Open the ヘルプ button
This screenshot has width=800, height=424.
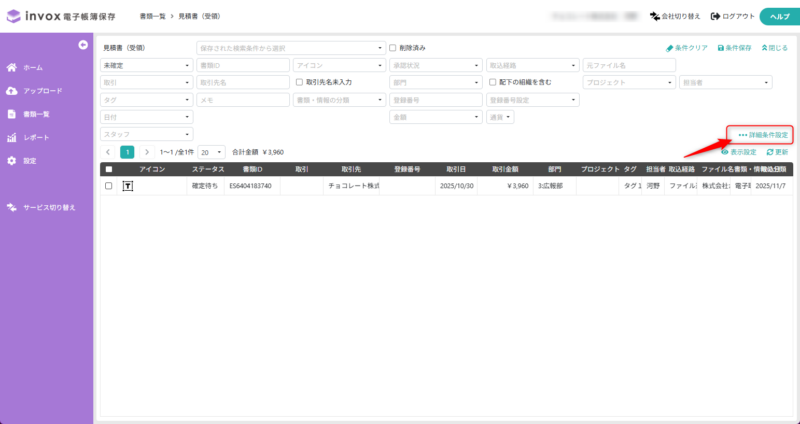(x=780, y=16)
